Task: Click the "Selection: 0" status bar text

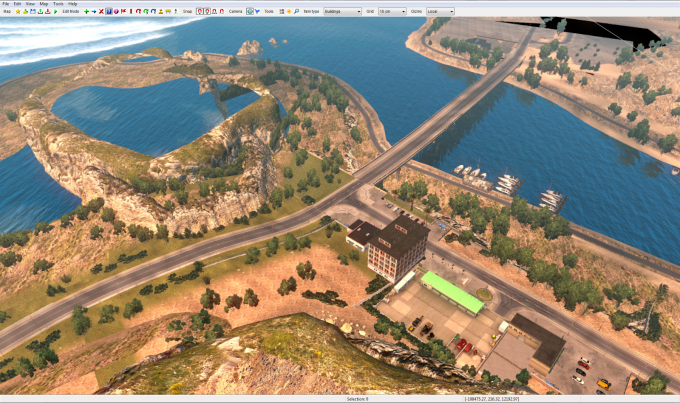Action: pyautogui.click(x=357, y=399)
